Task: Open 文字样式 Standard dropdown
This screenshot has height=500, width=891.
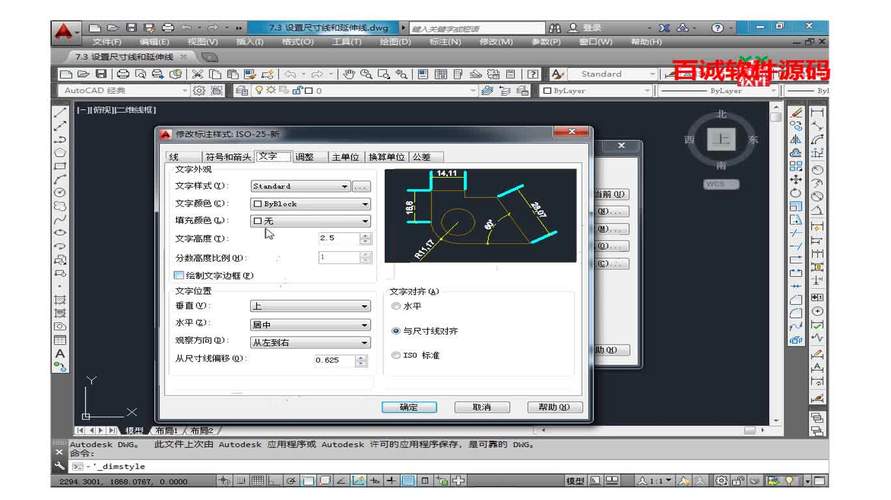Action: click(x=300, y=186)
